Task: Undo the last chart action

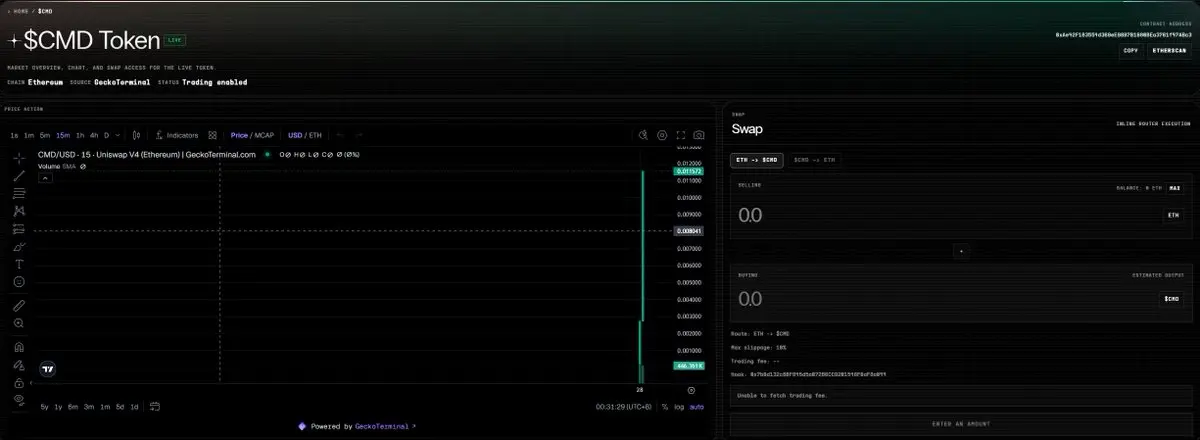Action: tap(340, 135)
